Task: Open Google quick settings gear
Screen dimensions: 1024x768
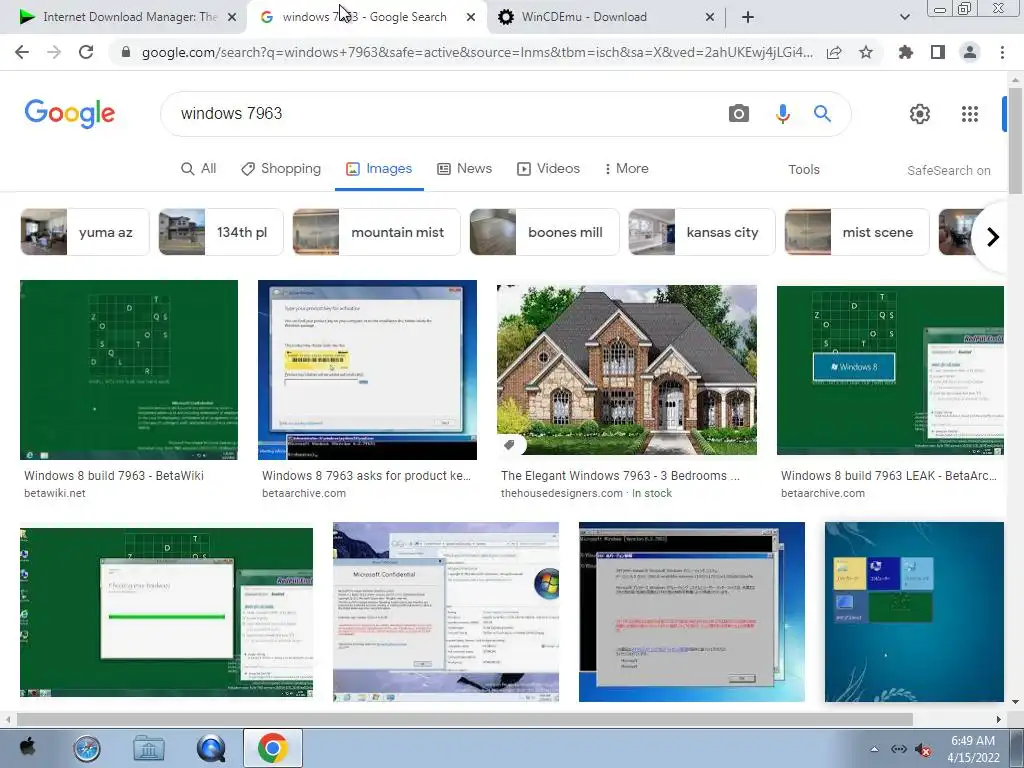Action: [920, 114]
